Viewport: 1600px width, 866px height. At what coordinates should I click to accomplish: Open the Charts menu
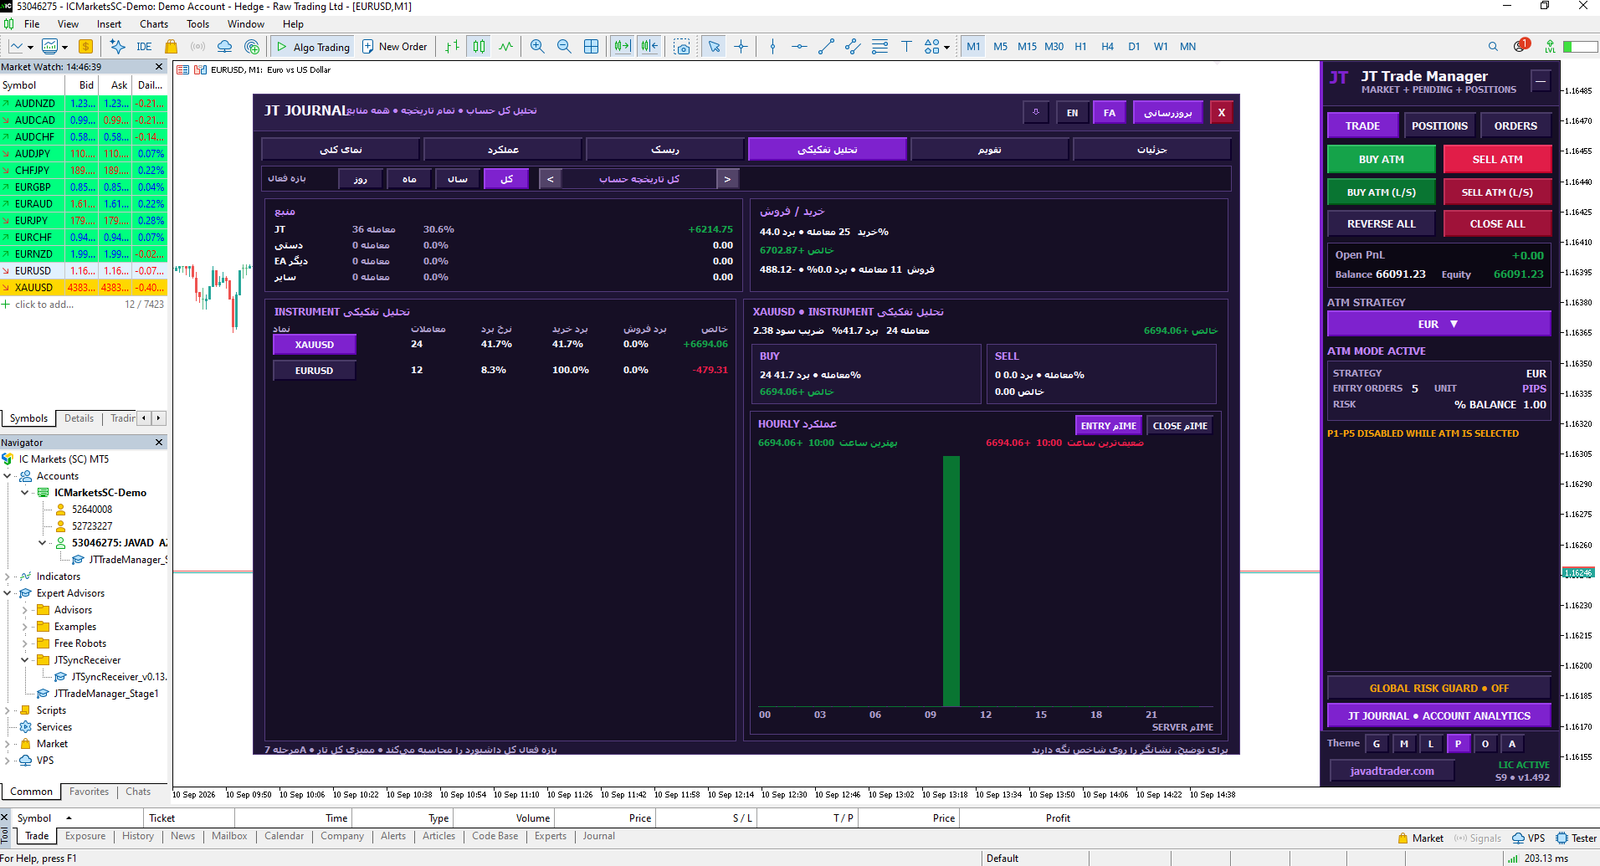pos(154,24)
